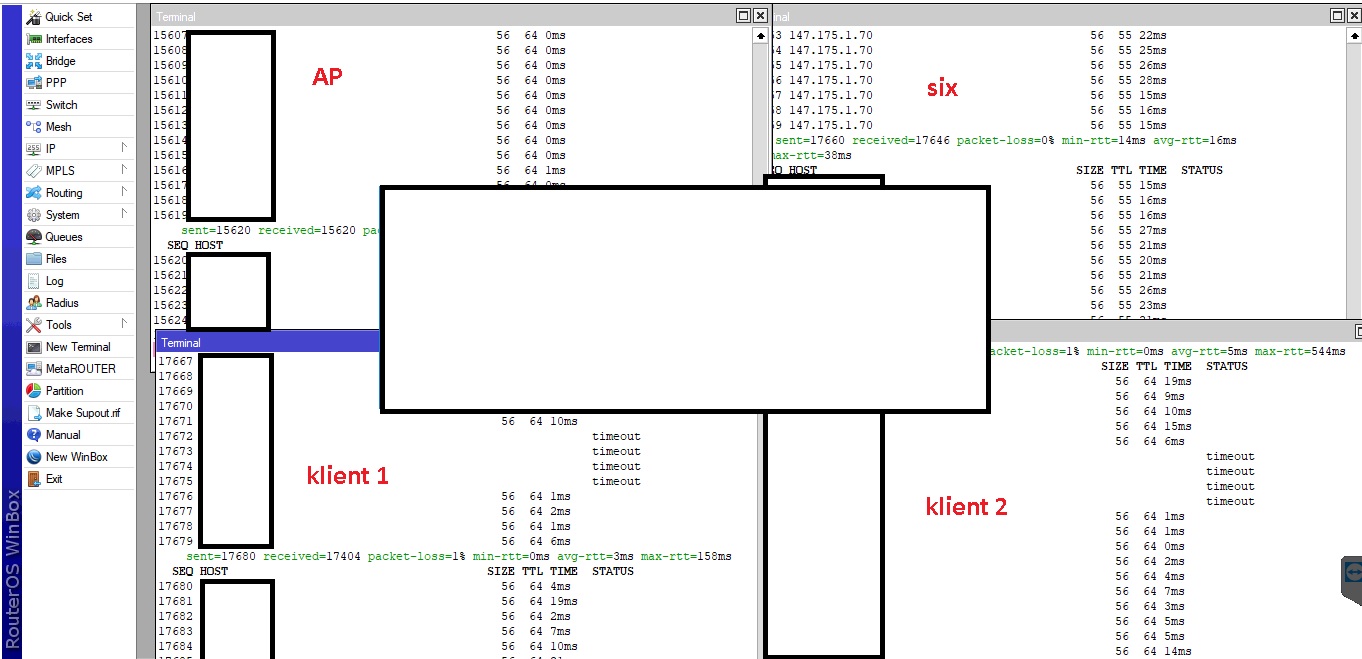Image resolution: width=1362 pixels, height=659 pixels.
Task: Click the Exit icon
Action: pos(33,479)
